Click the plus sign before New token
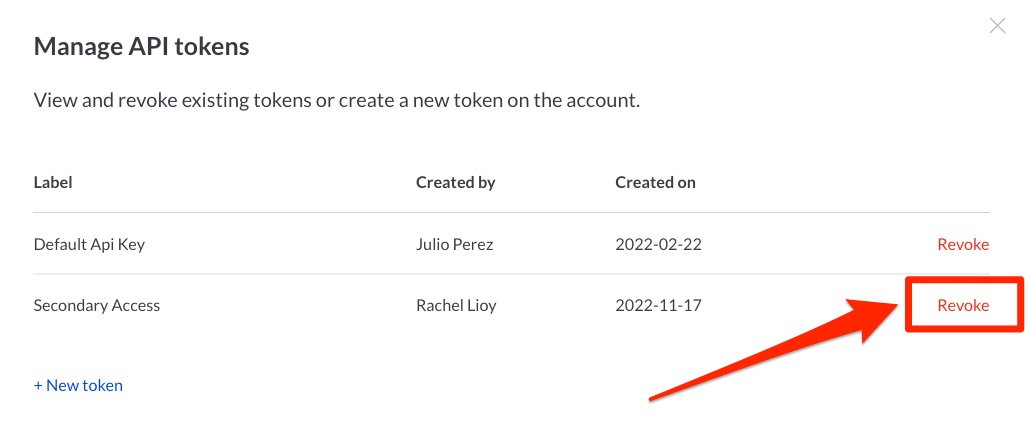This screenshot has height=431, width=1025. click(x=38, y=385)
